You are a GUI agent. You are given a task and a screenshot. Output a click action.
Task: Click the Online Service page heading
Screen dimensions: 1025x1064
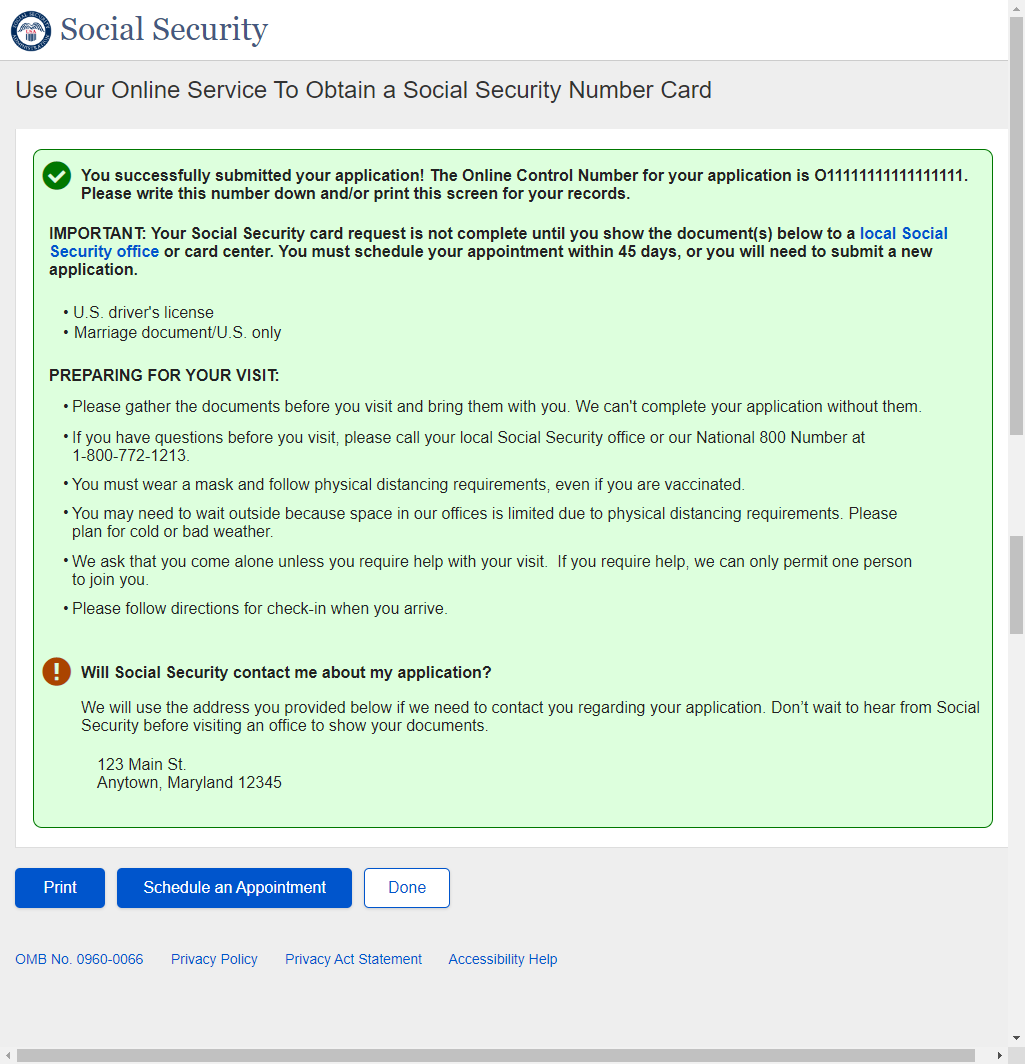click(x=363, y=90)
